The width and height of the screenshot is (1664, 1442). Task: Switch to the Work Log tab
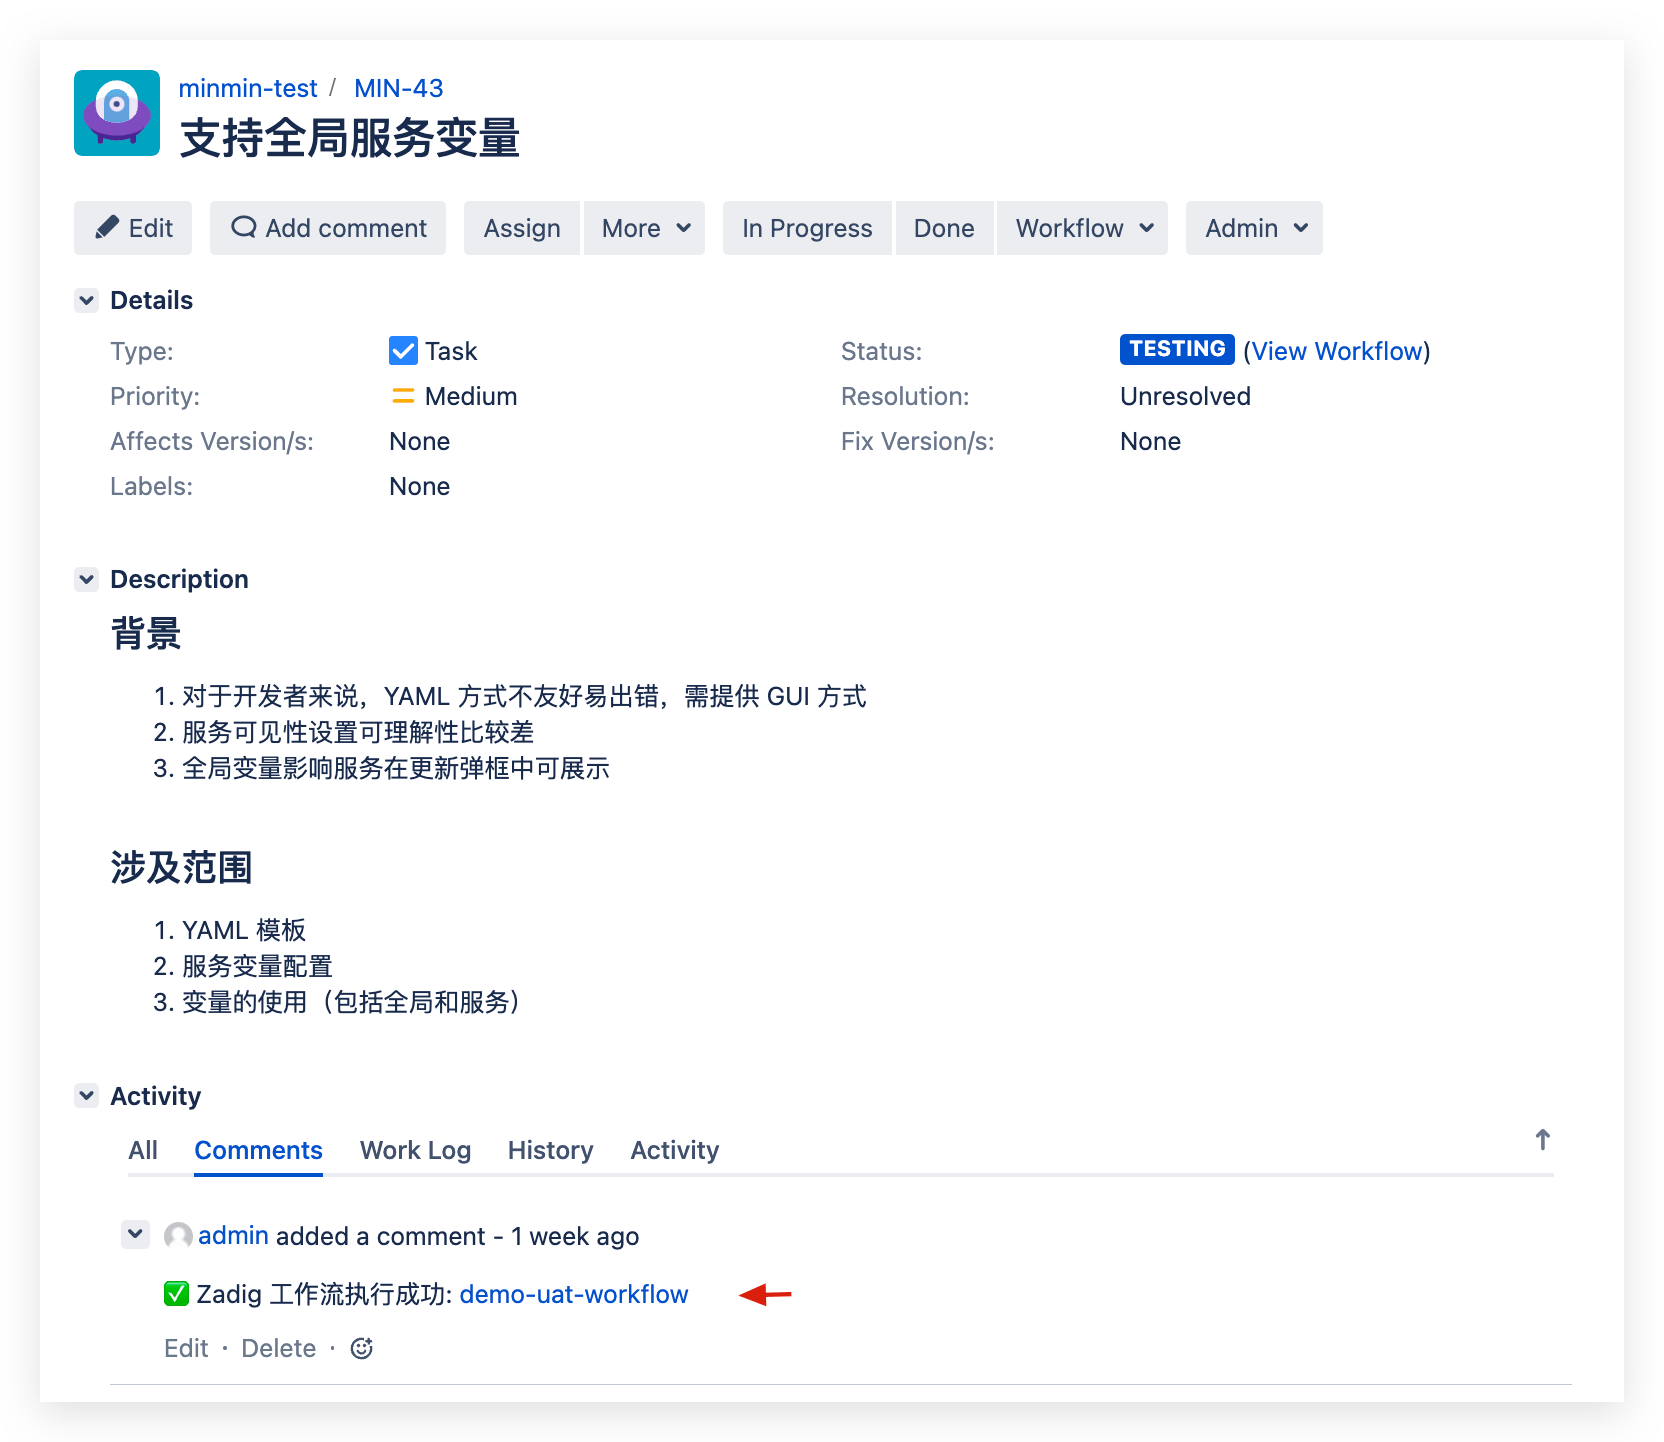point(415,1150)
